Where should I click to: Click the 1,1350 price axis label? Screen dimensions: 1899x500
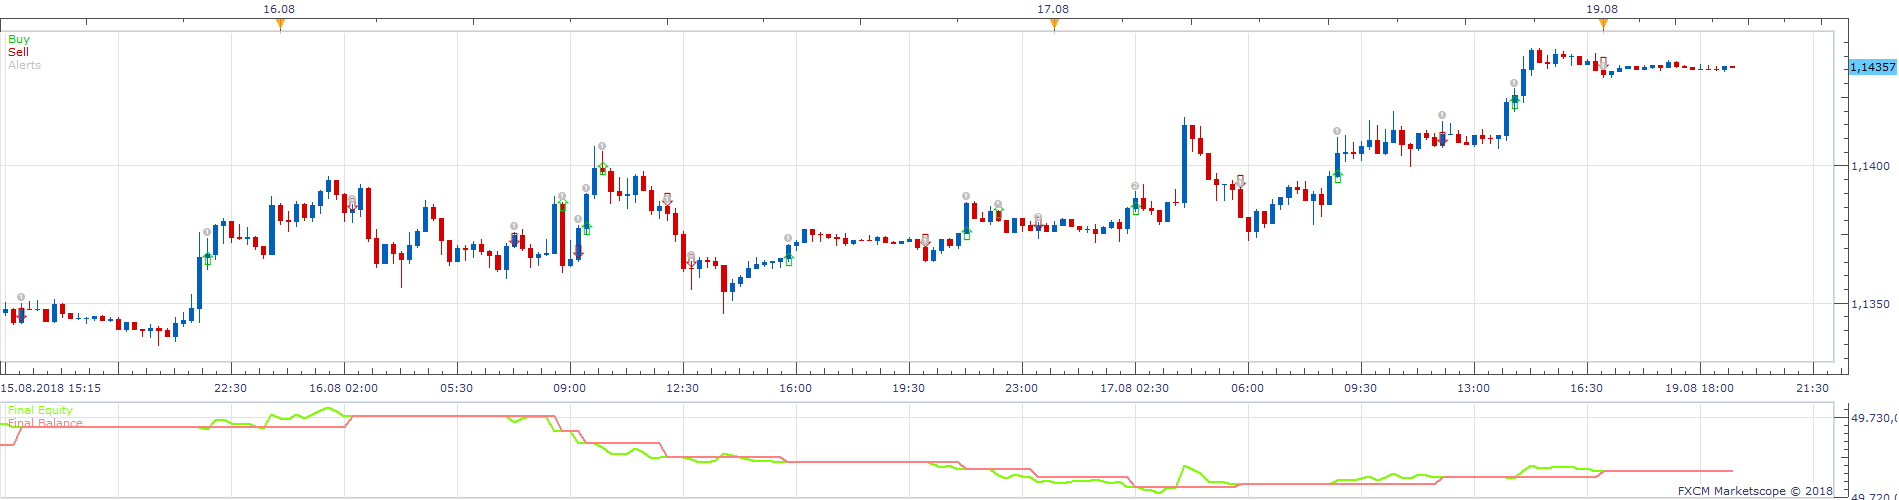click(1871, 304)
